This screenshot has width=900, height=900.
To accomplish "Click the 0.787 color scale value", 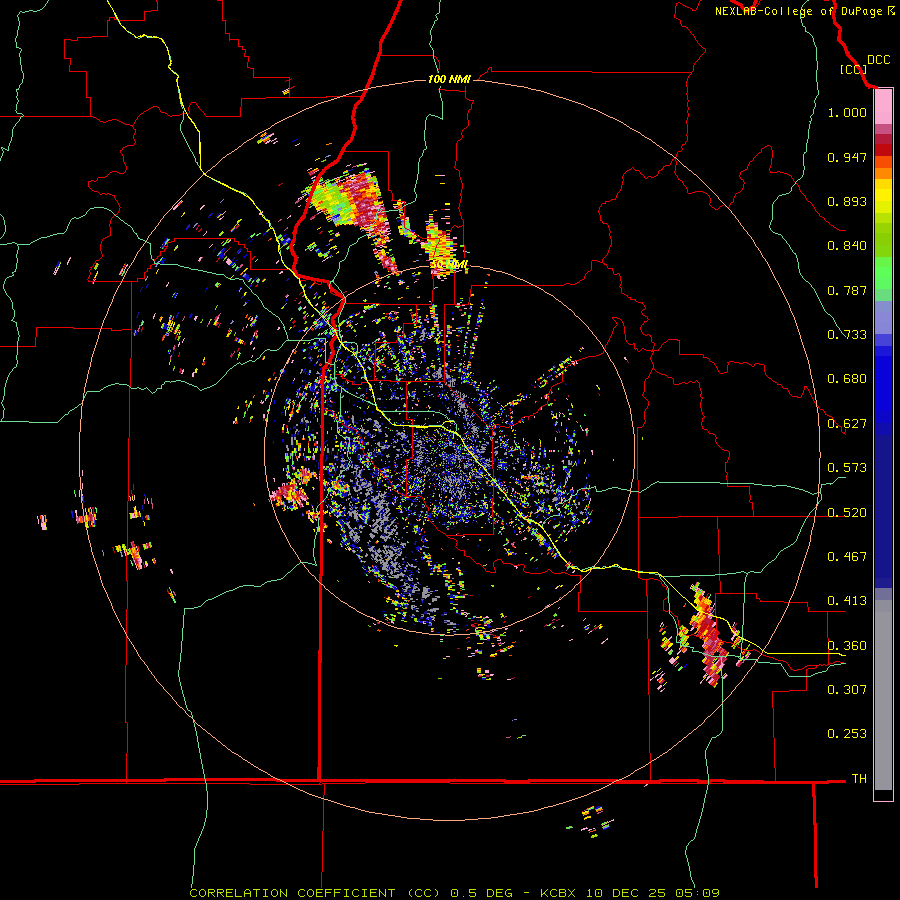I will click(x=847, y=290).
